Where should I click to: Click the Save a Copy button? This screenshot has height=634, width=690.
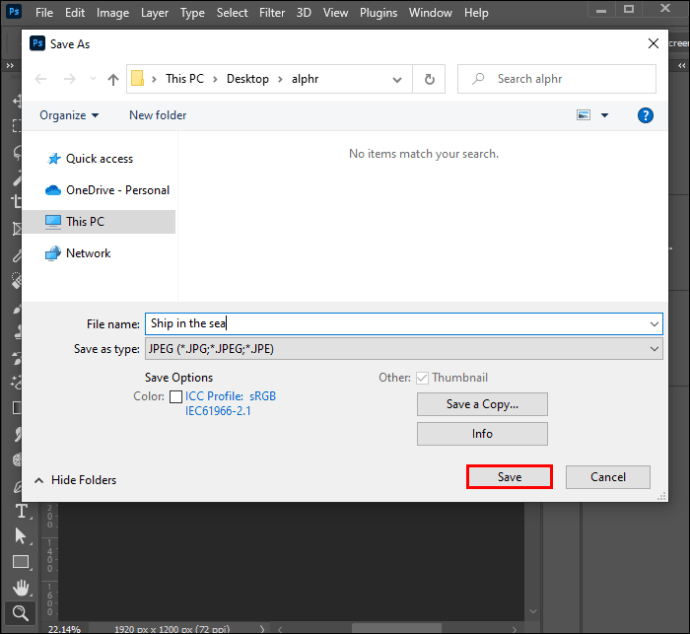pyautogui.click(x=482, y=404)
